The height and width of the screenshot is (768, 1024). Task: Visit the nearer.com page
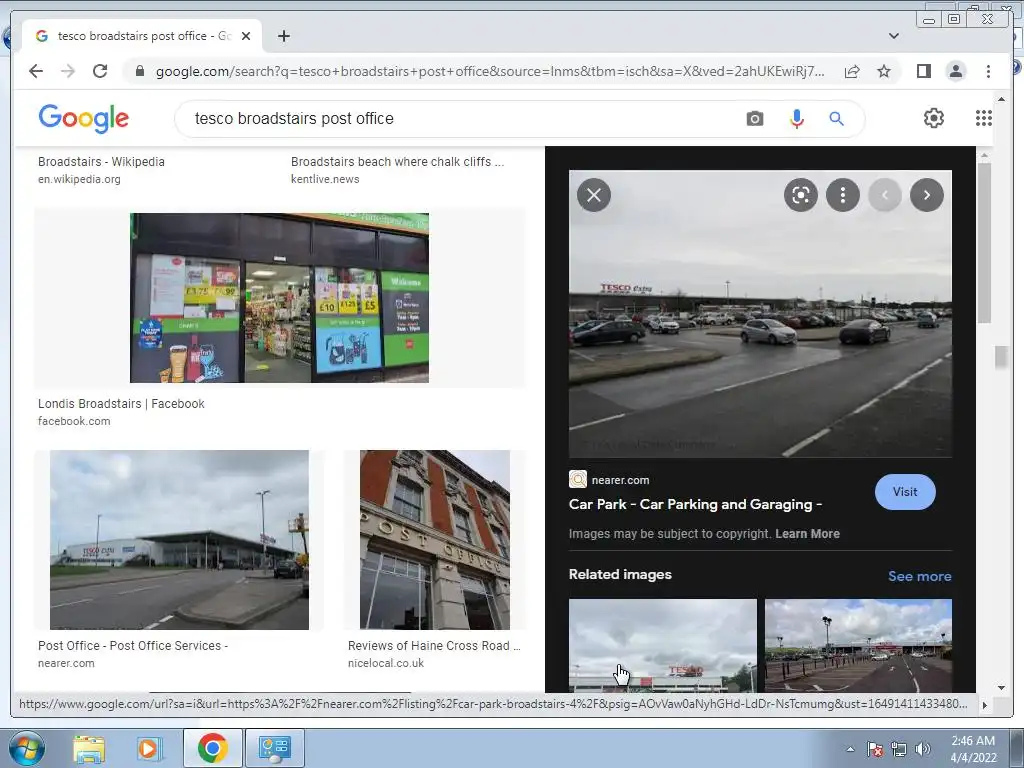tap(904, 492)
